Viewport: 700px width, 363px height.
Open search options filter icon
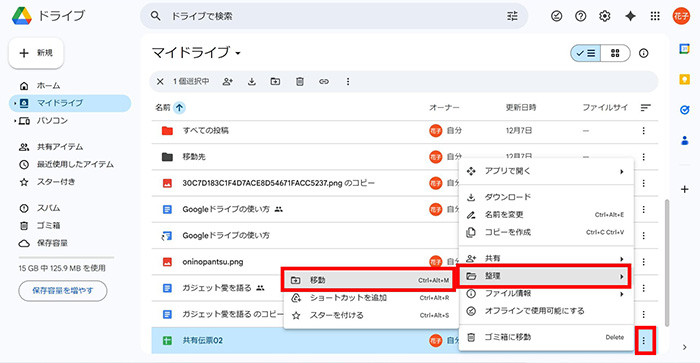click(x=512, y=17)
